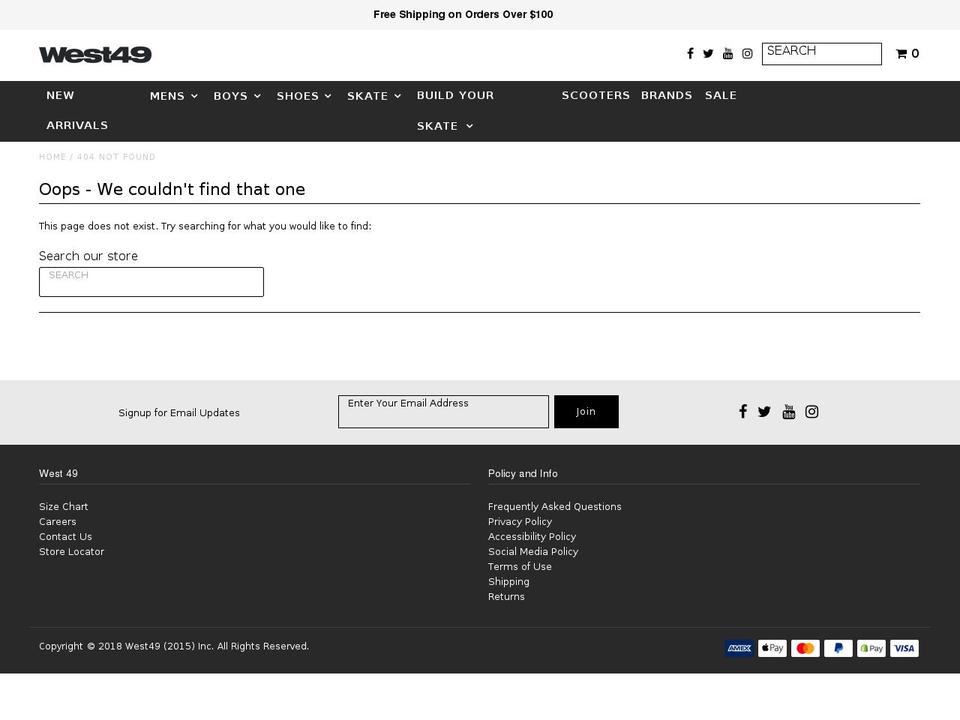
Task: Select Mens in the navigation bar
Action: (167, 96)
